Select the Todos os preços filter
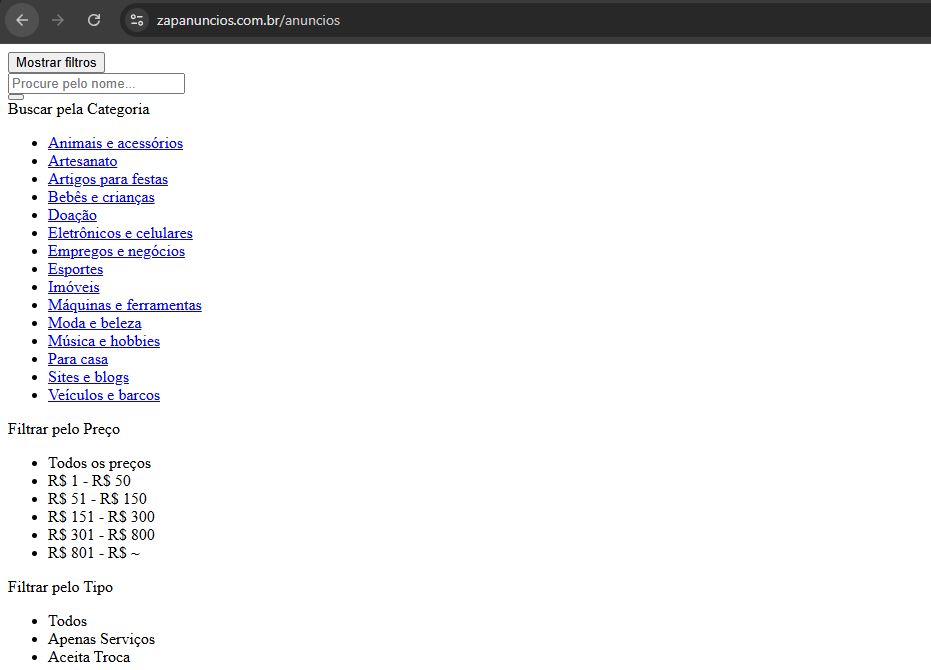This screenshot has height=670, width=931. [x=99, y=463]
